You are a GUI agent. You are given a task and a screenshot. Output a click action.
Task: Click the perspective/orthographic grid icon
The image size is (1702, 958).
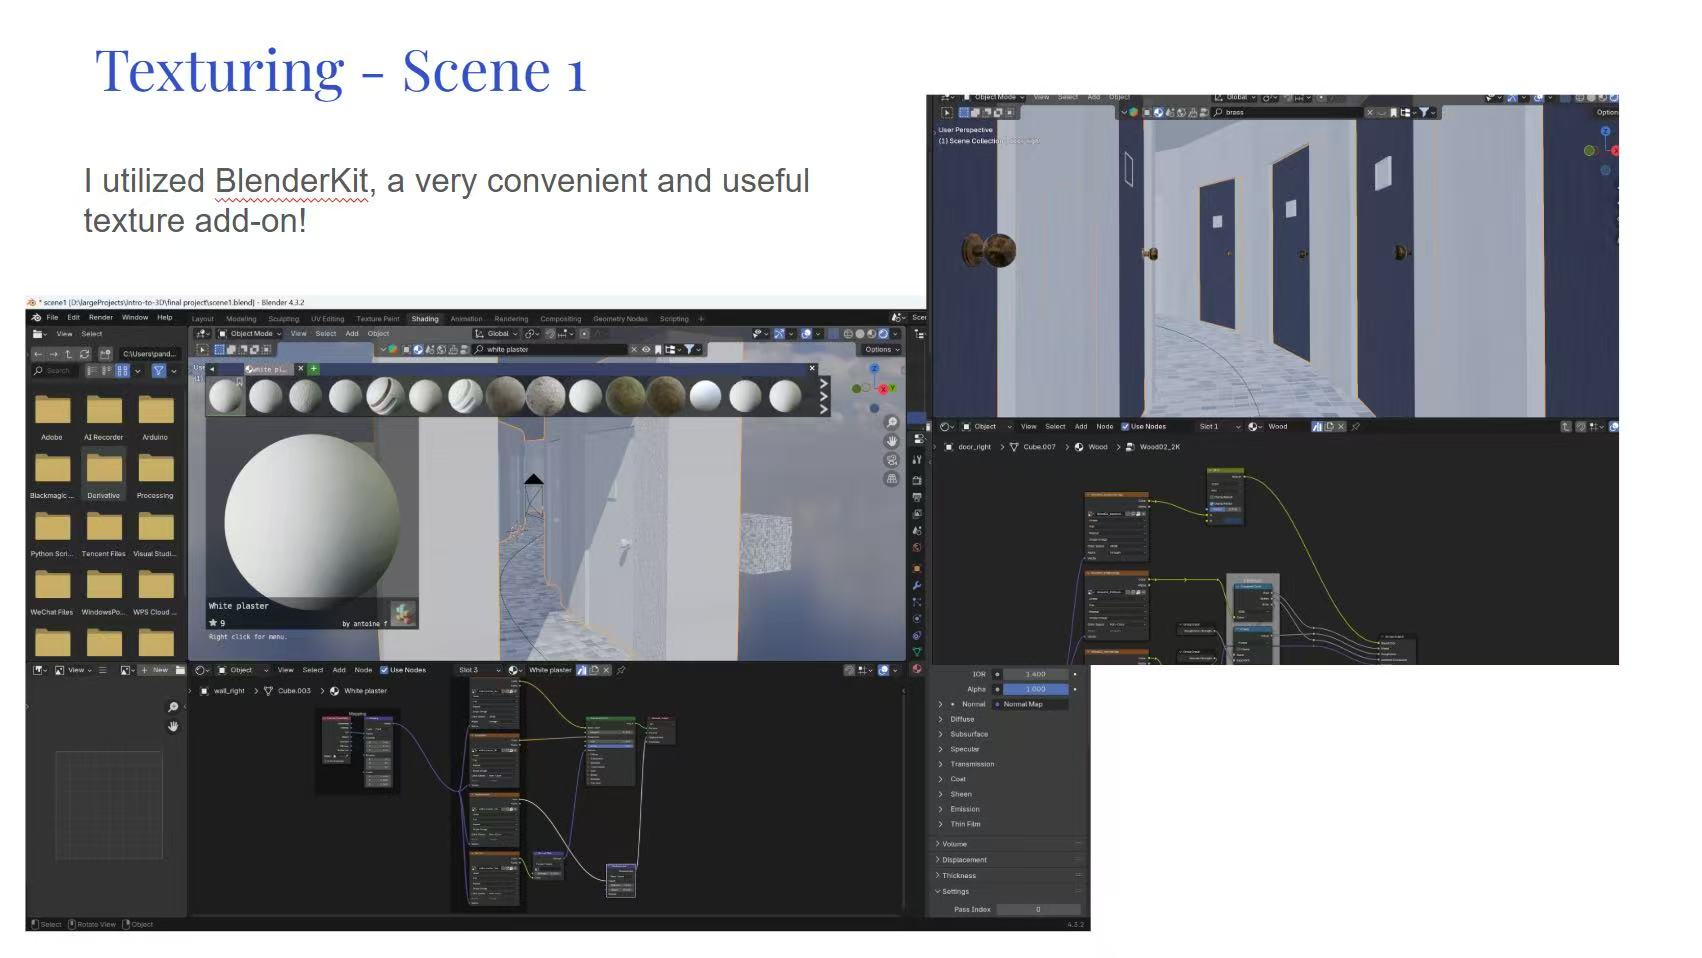click(x=891, y=479)
